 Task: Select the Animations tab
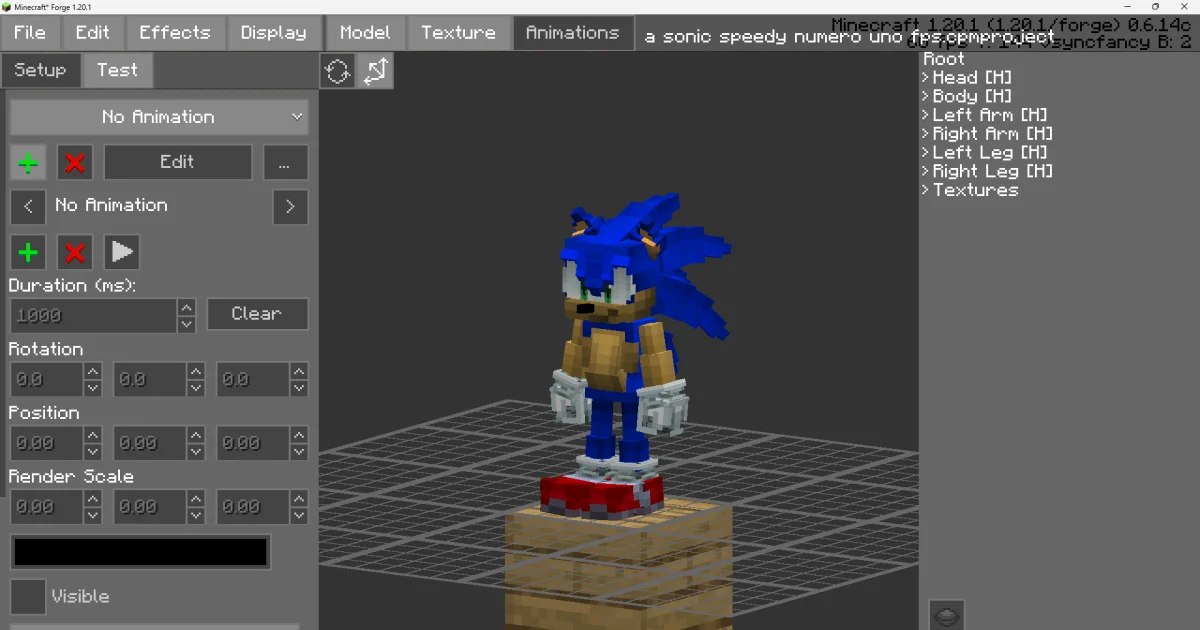[573, 33]
